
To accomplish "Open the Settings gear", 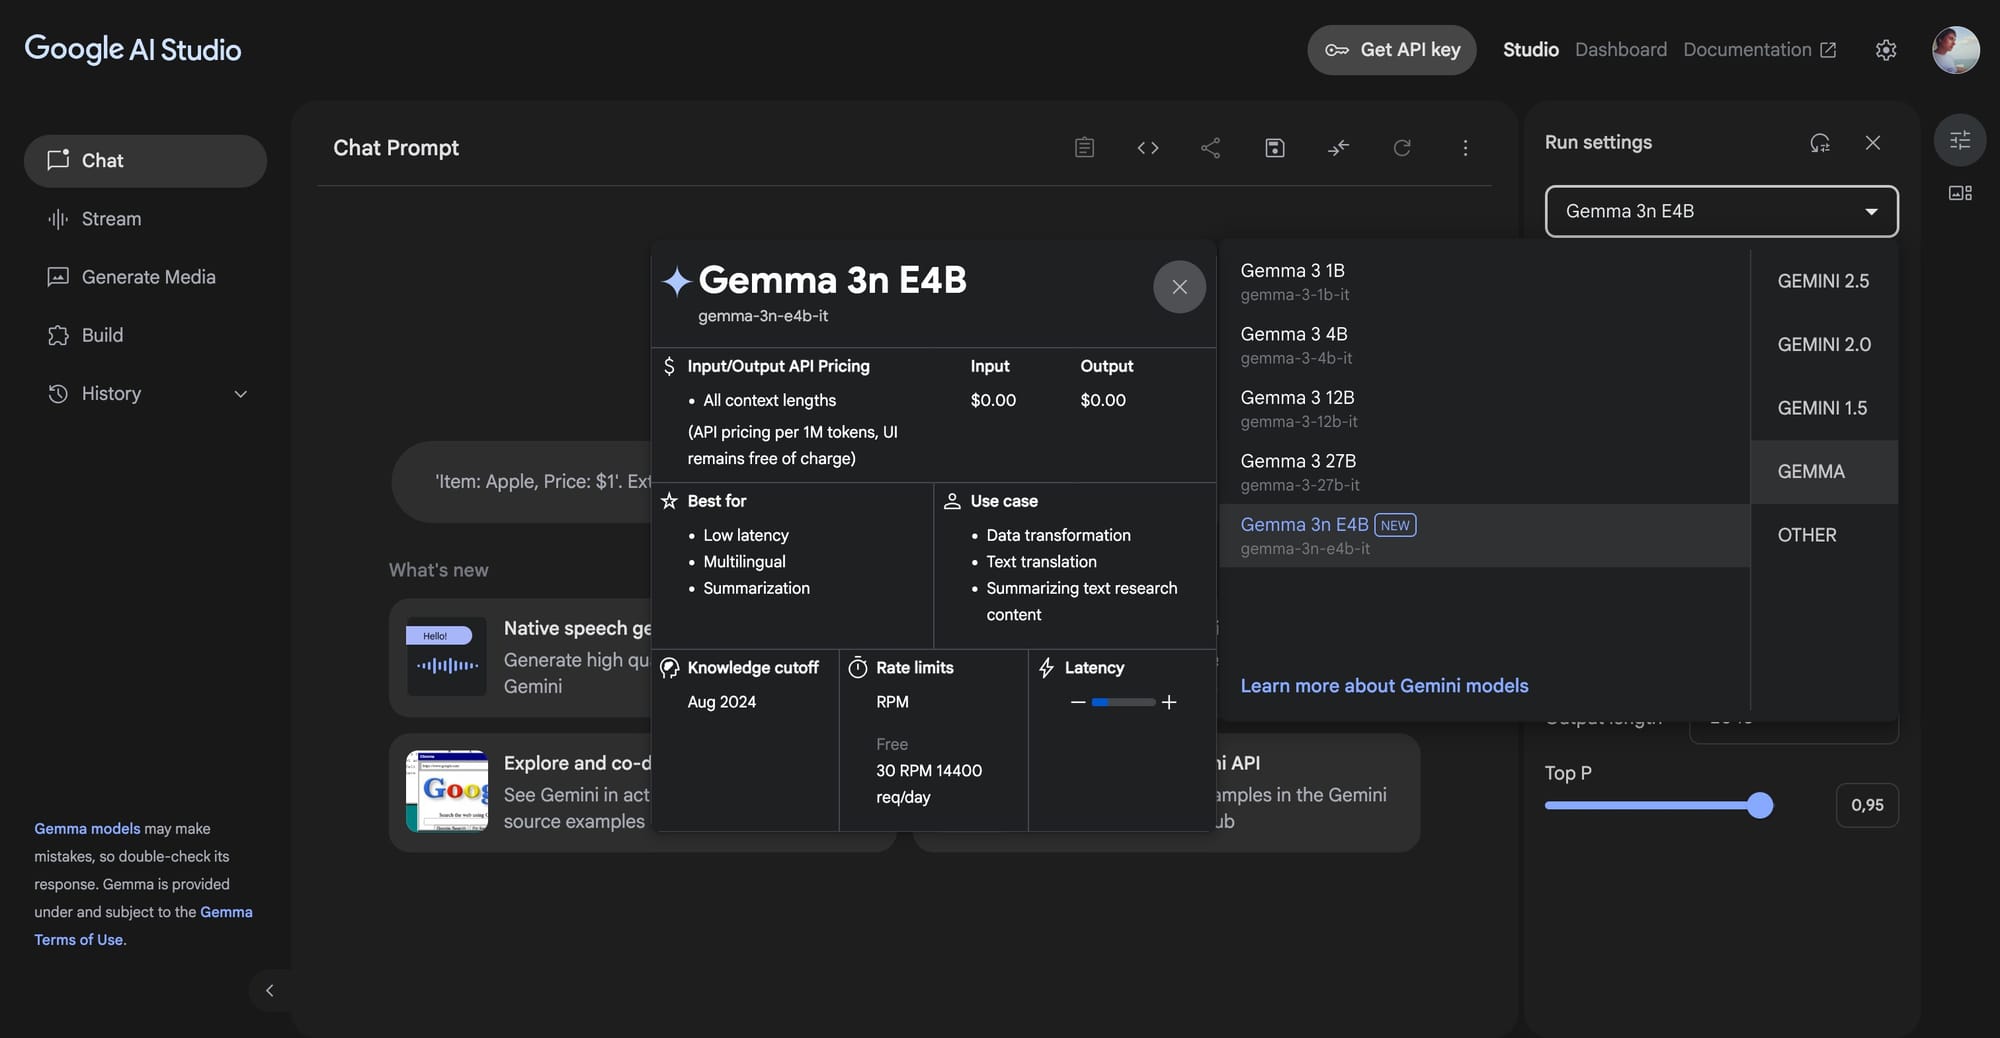I will click(1886, 49).
